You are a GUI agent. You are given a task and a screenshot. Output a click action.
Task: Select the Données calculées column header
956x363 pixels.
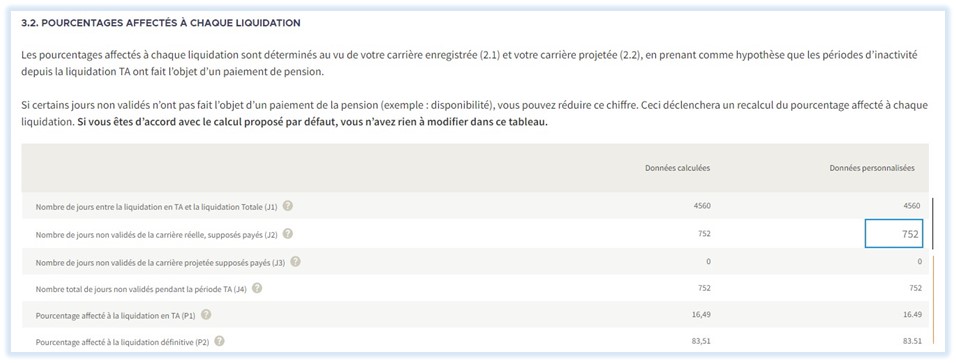coord(677,168)
